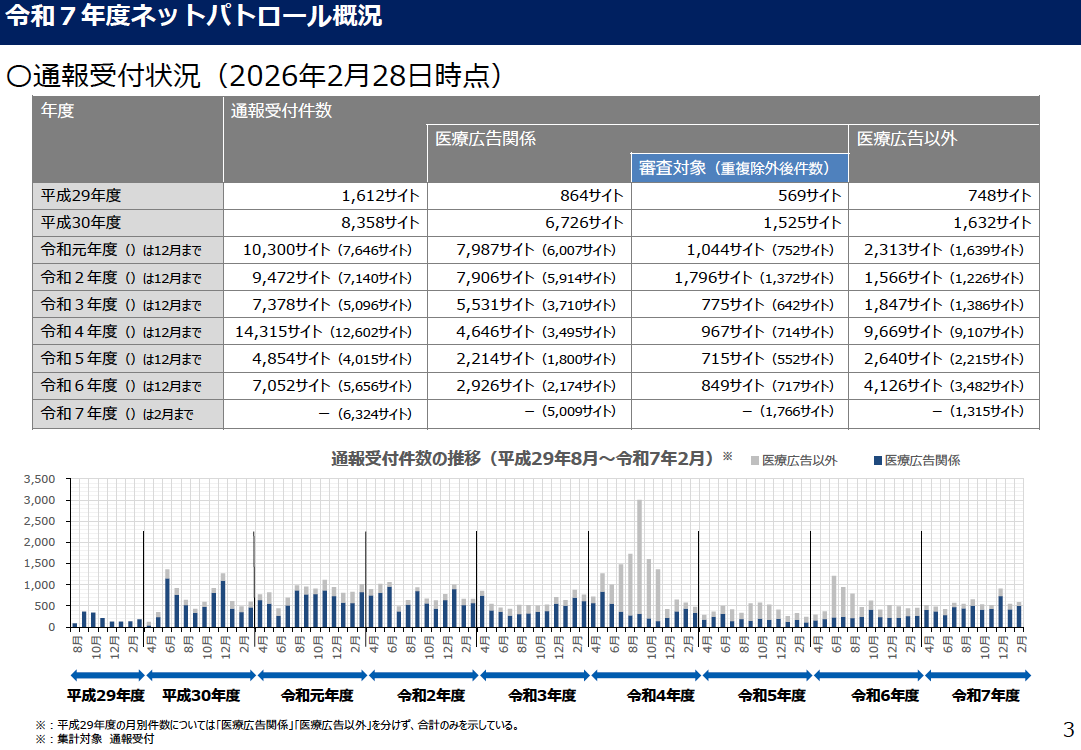Select the cell 715サイト (552サイト)
The image size is (1081, 750).
pos(740,358)
